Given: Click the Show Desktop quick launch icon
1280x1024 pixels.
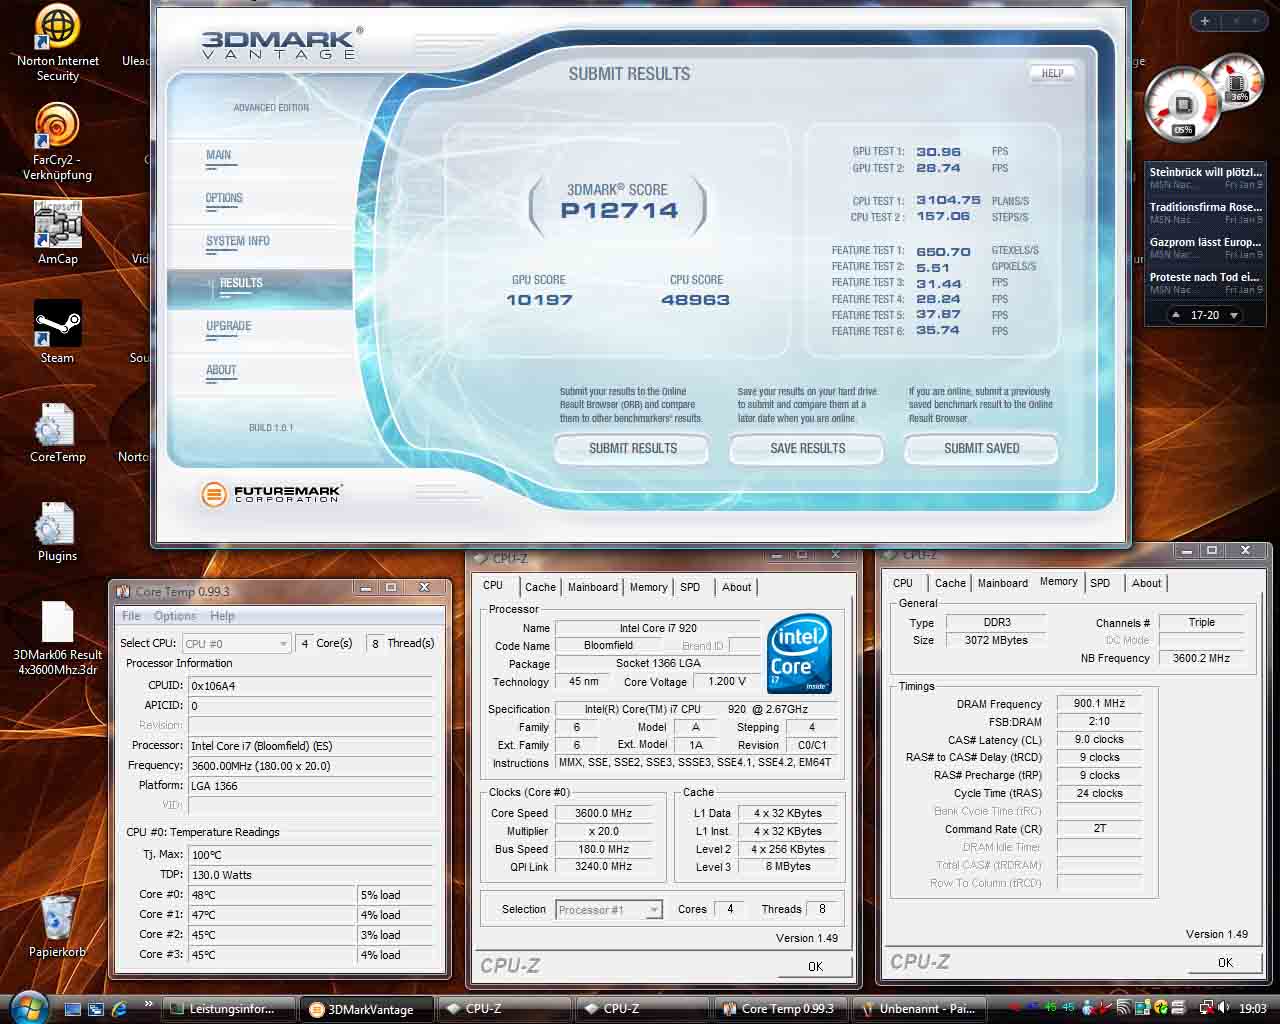Looking at the screenshot, I should tap(73, 1009).
